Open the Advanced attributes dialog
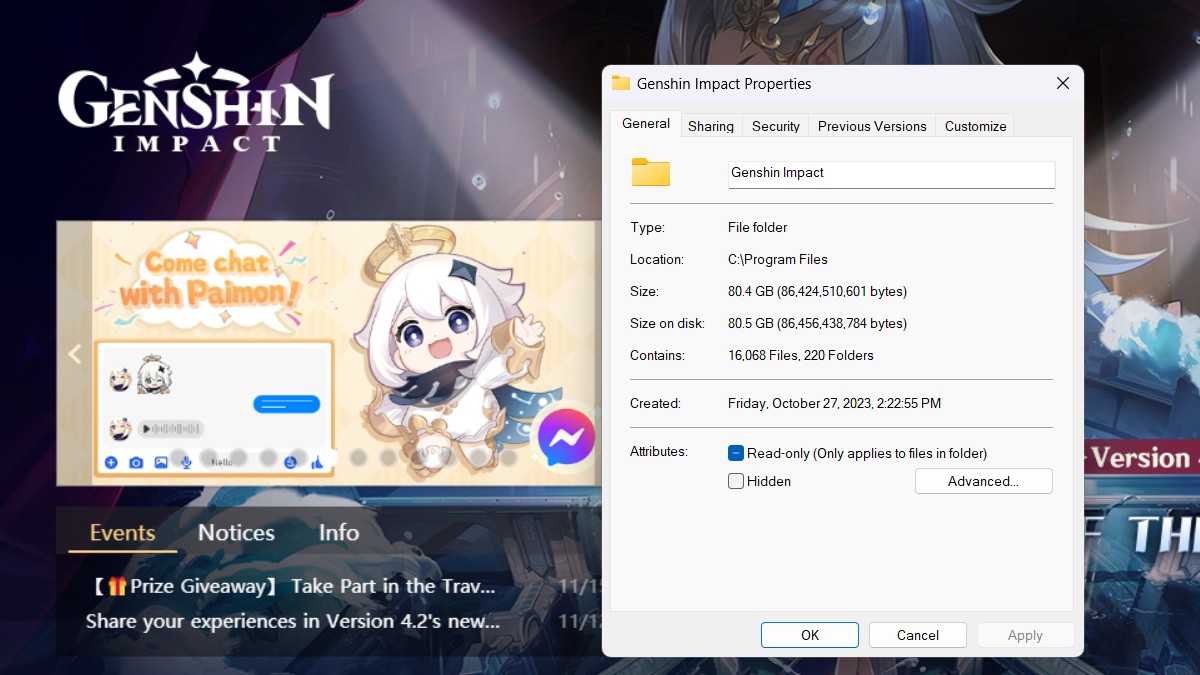The image size is (1200, 675). pos(983,481)
